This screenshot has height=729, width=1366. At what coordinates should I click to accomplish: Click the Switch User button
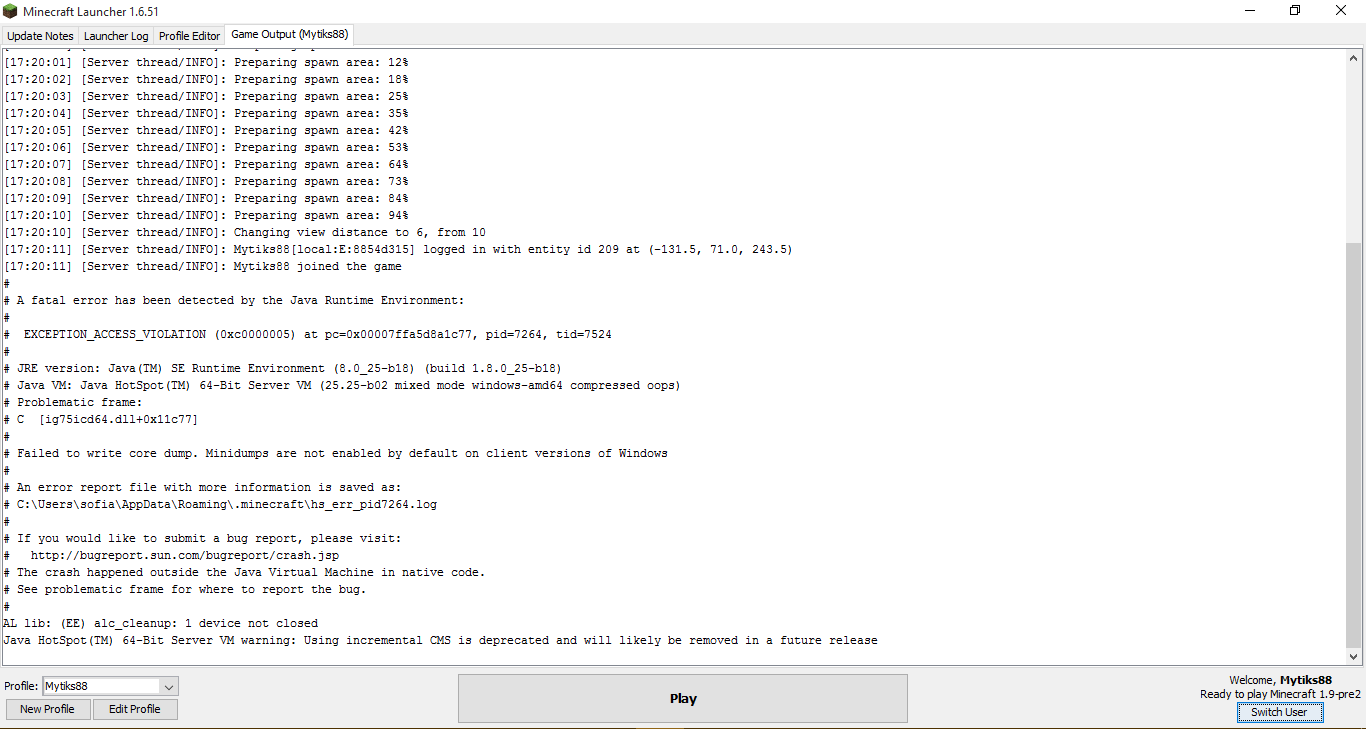[x=1279, y=712]
